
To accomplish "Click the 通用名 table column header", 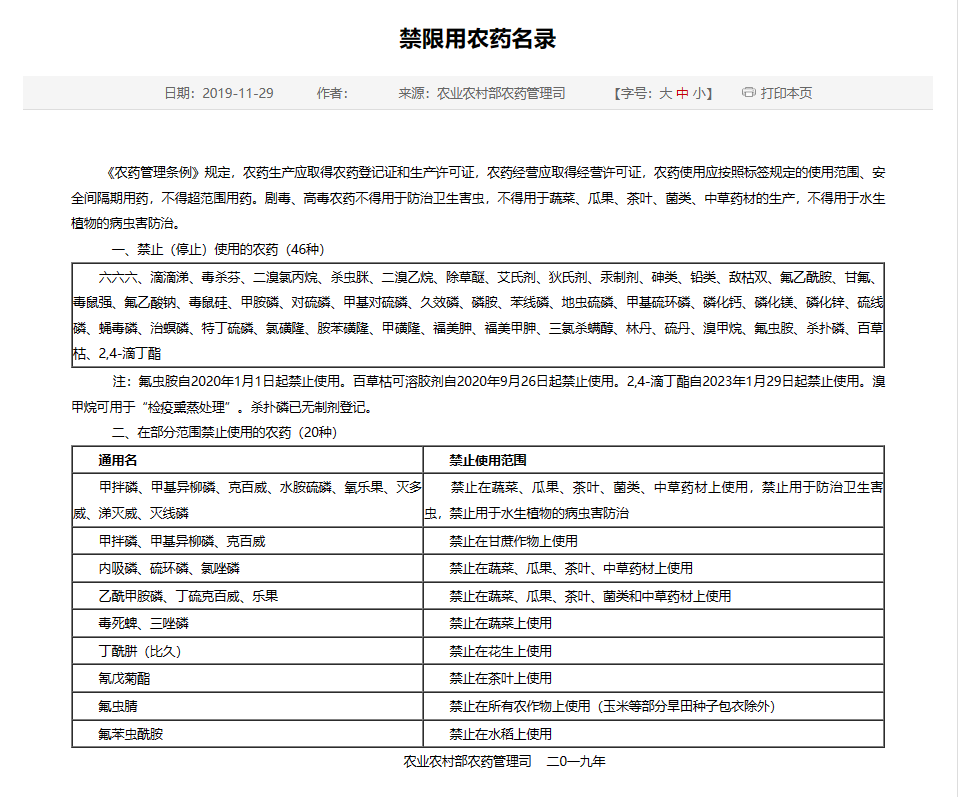I will point(117,461).
